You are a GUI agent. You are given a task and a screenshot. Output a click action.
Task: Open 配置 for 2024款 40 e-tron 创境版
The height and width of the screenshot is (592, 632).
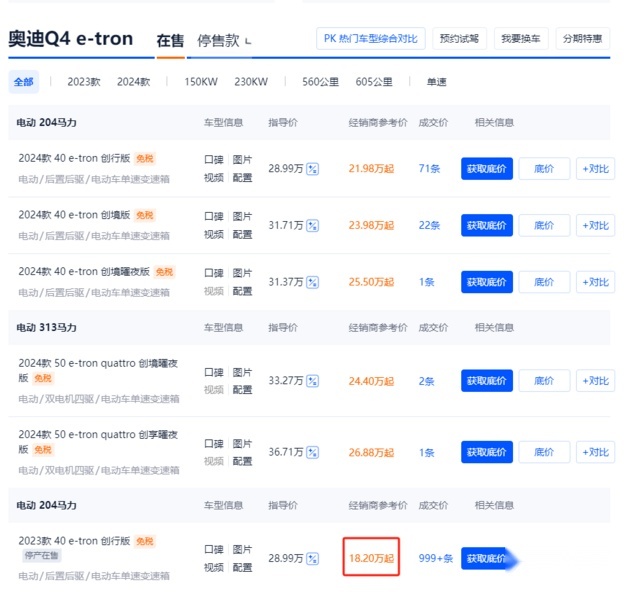pyautogui.click(x=242, y=235)
